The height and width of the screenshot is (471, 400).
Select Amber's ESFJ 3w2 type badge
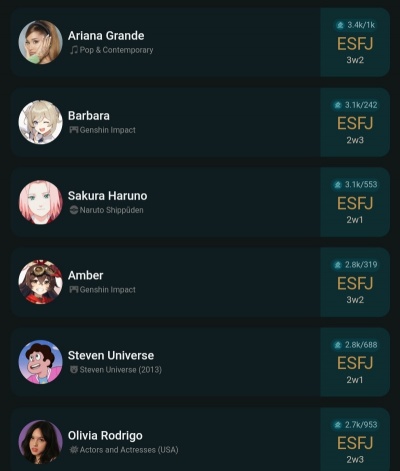(355, 282)
